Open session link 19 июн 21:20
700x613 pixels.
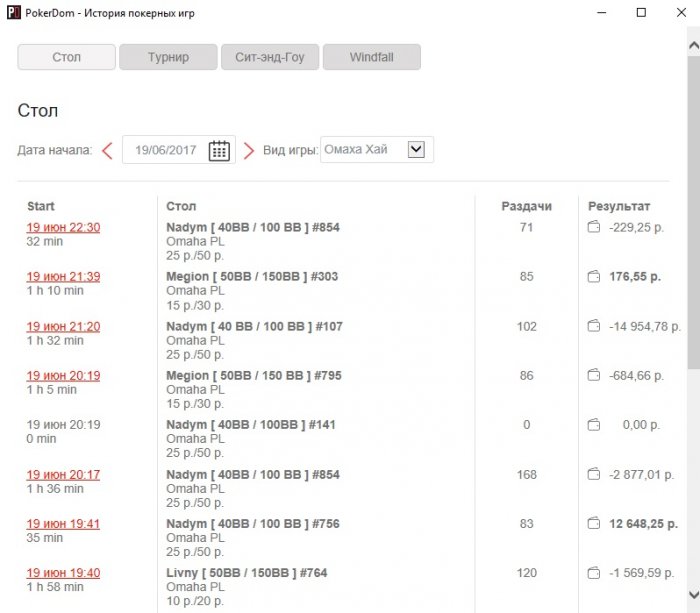click(63, 326)
